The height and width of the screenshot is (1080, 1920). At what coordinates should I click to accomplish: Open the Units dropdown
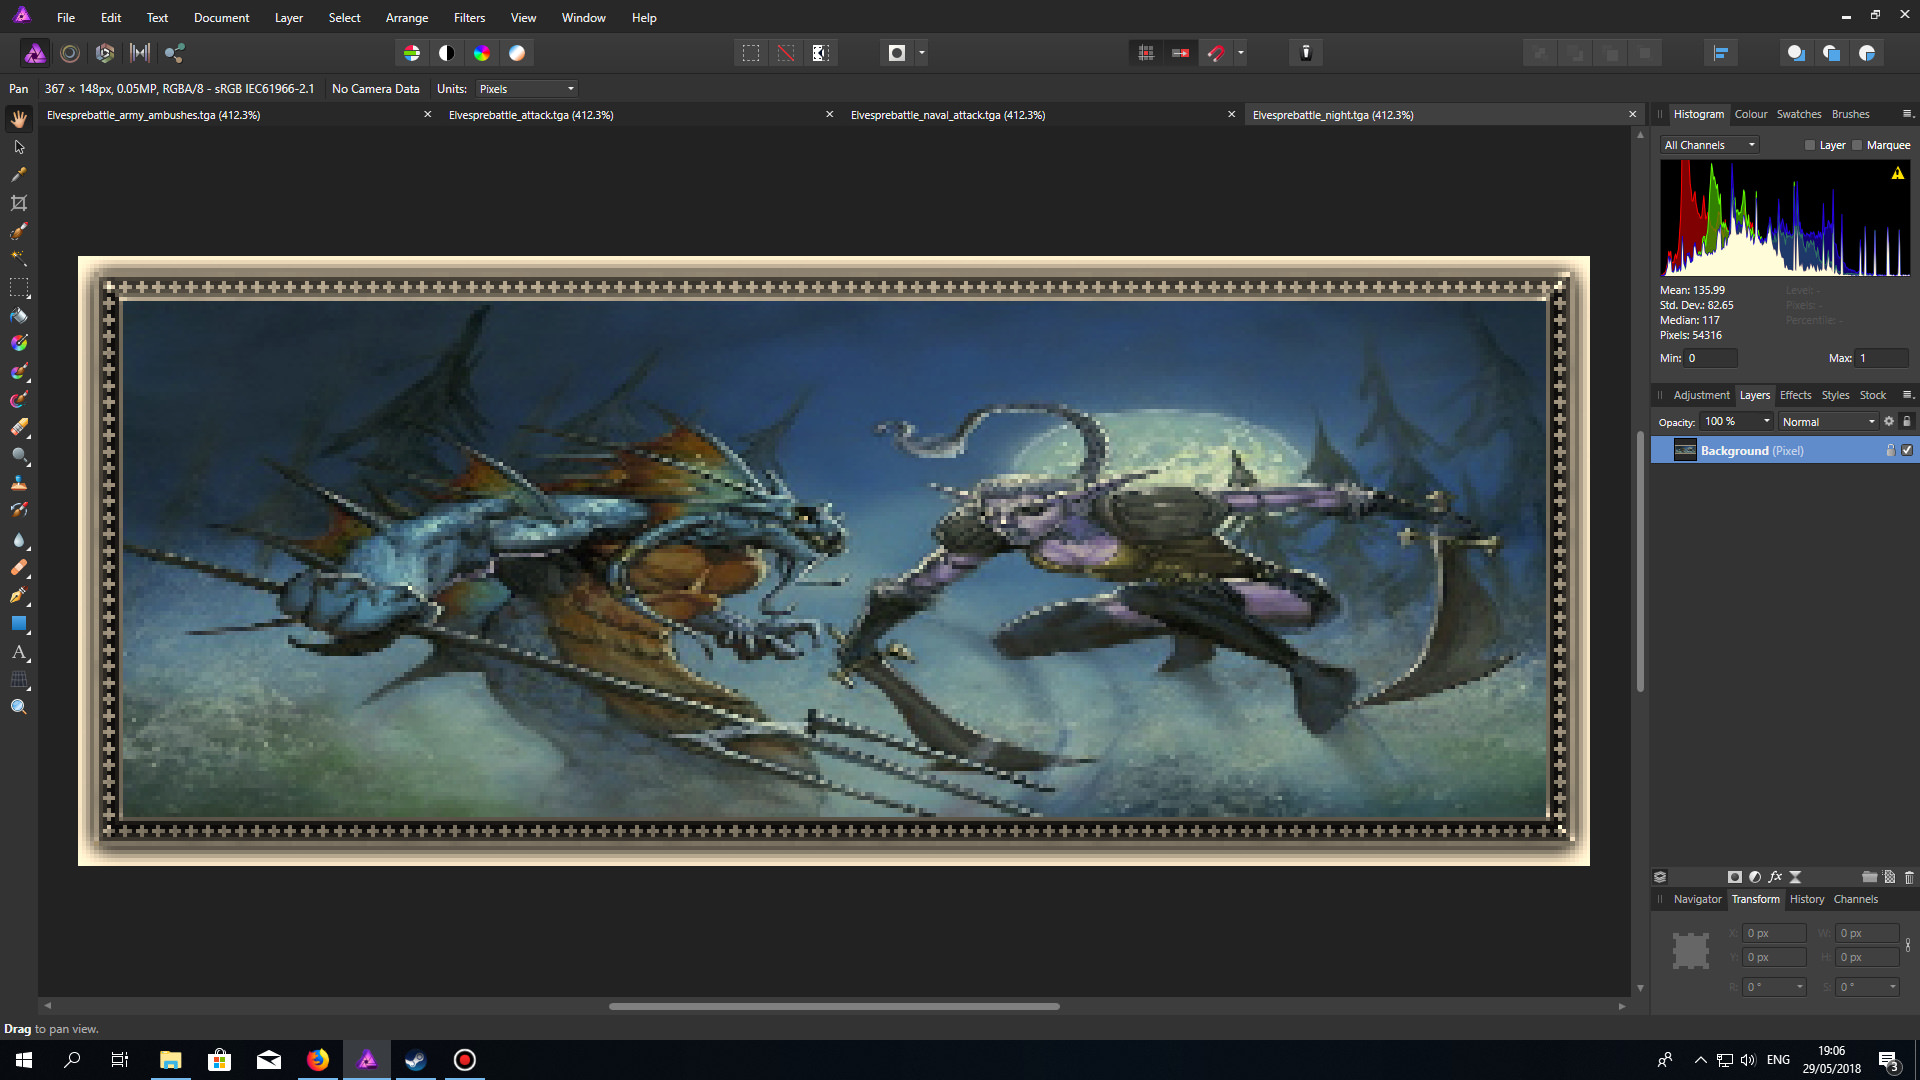pos(527,89)
